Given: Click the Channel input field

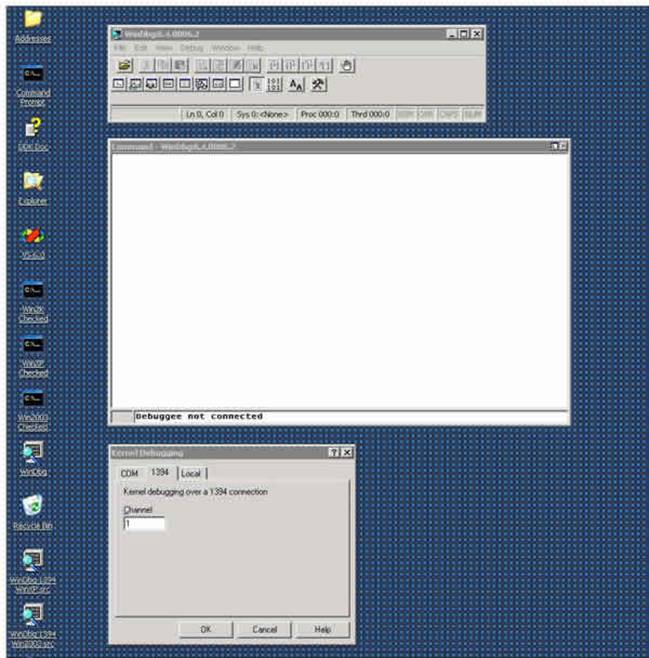Looking at the screenshot, I should point(145,523).
